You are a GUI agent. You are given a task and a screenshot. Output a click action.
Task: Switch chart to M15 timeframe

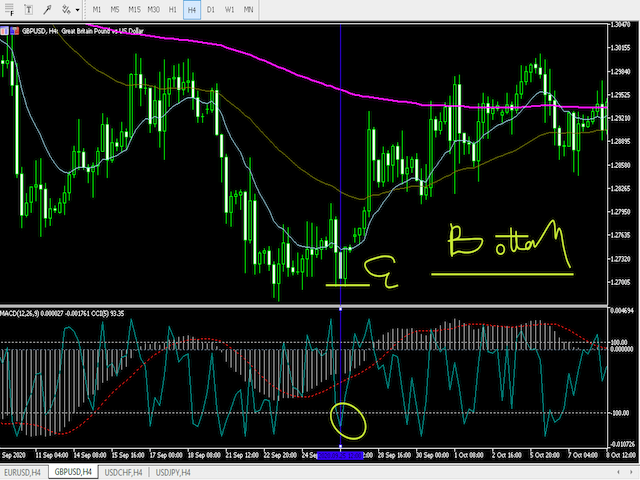[x=134, y=9]
